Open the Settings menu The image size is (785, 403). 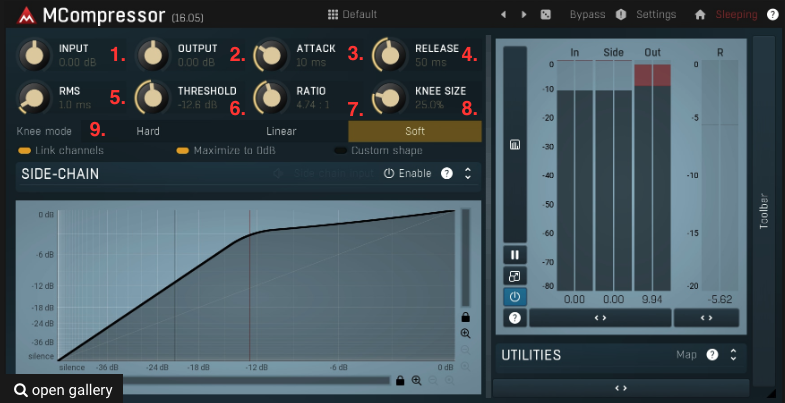pyautogui.click(x=656, y=15)
